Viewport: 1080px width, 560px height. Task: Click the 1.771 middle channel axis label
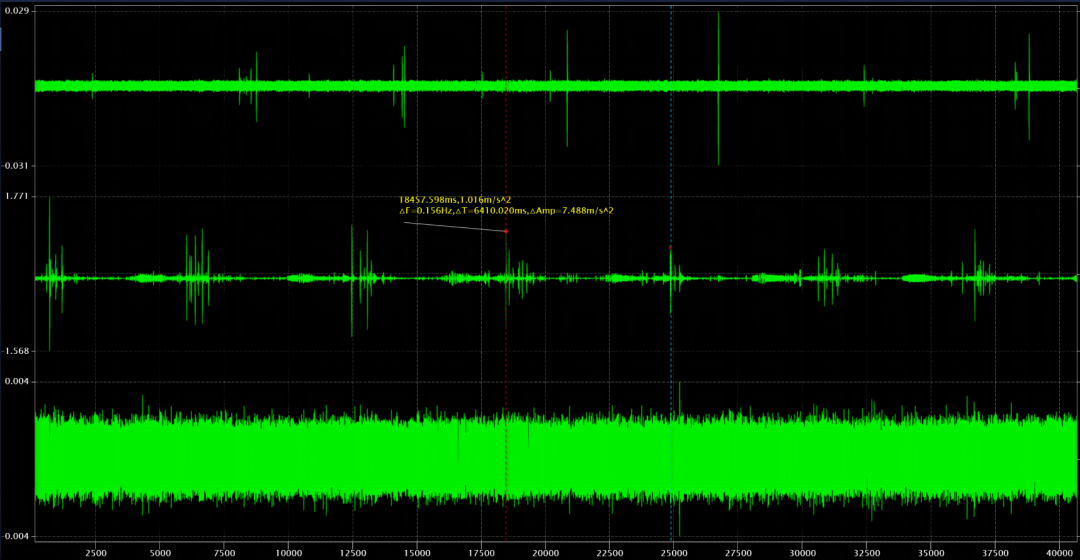(x=17, y=196)
